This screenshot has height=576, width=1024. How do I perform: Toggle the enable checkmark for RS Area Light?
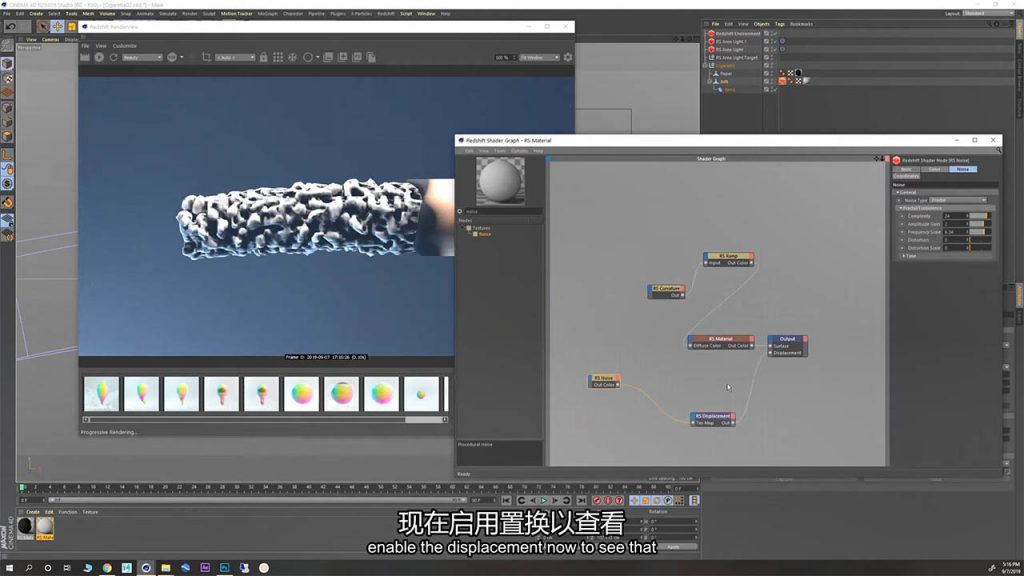[x=775, y=49]
